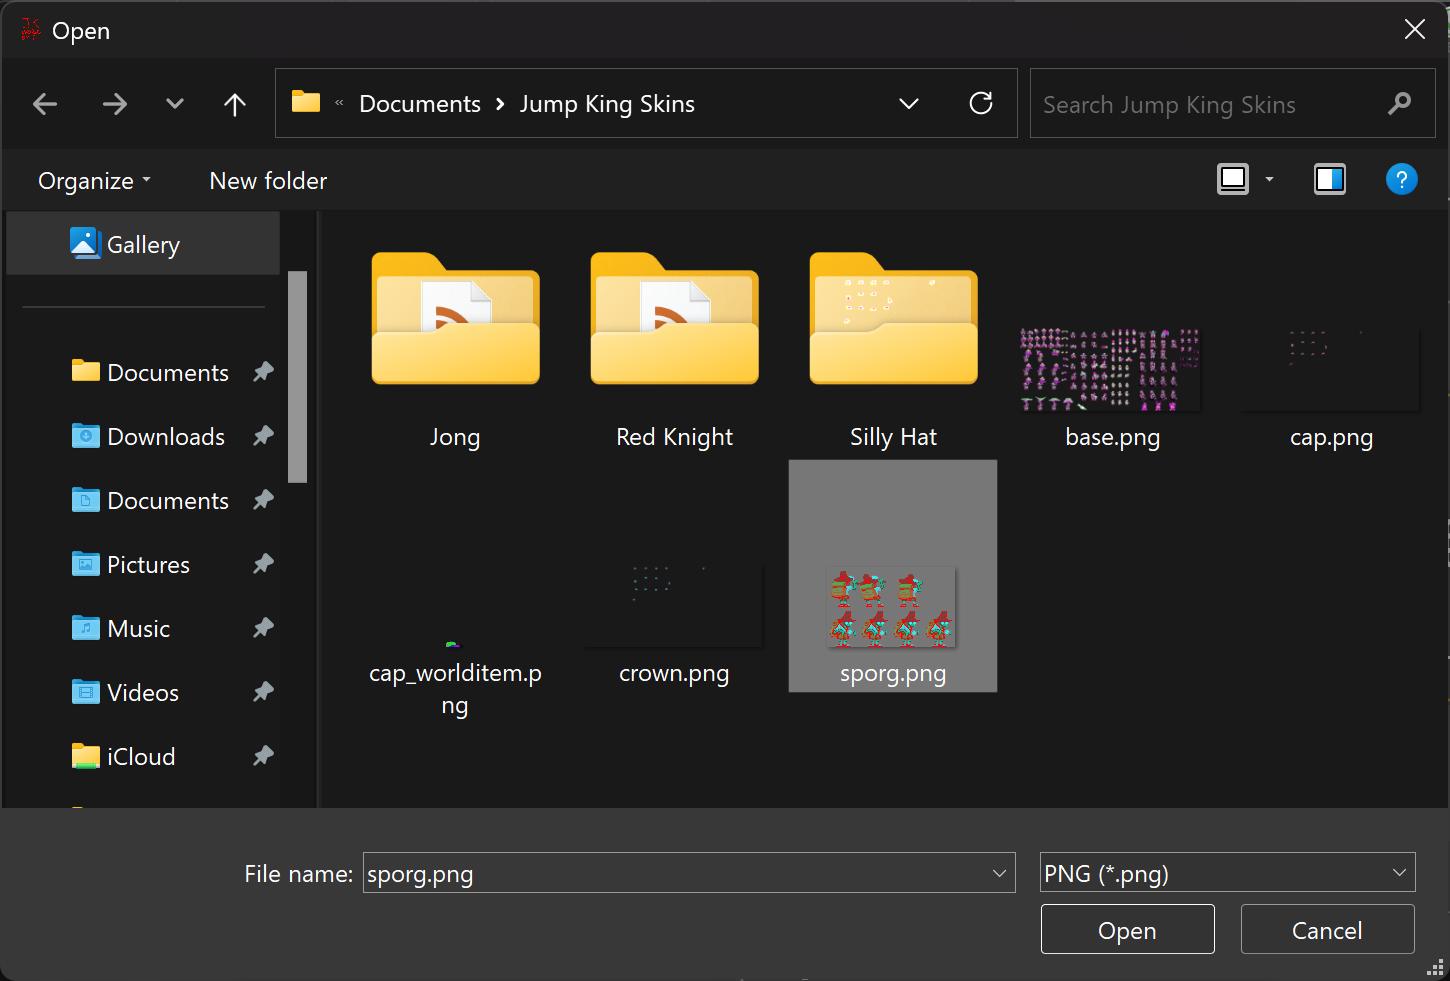
Task: Click the search magnifier icon
Action: [1400, 103]
